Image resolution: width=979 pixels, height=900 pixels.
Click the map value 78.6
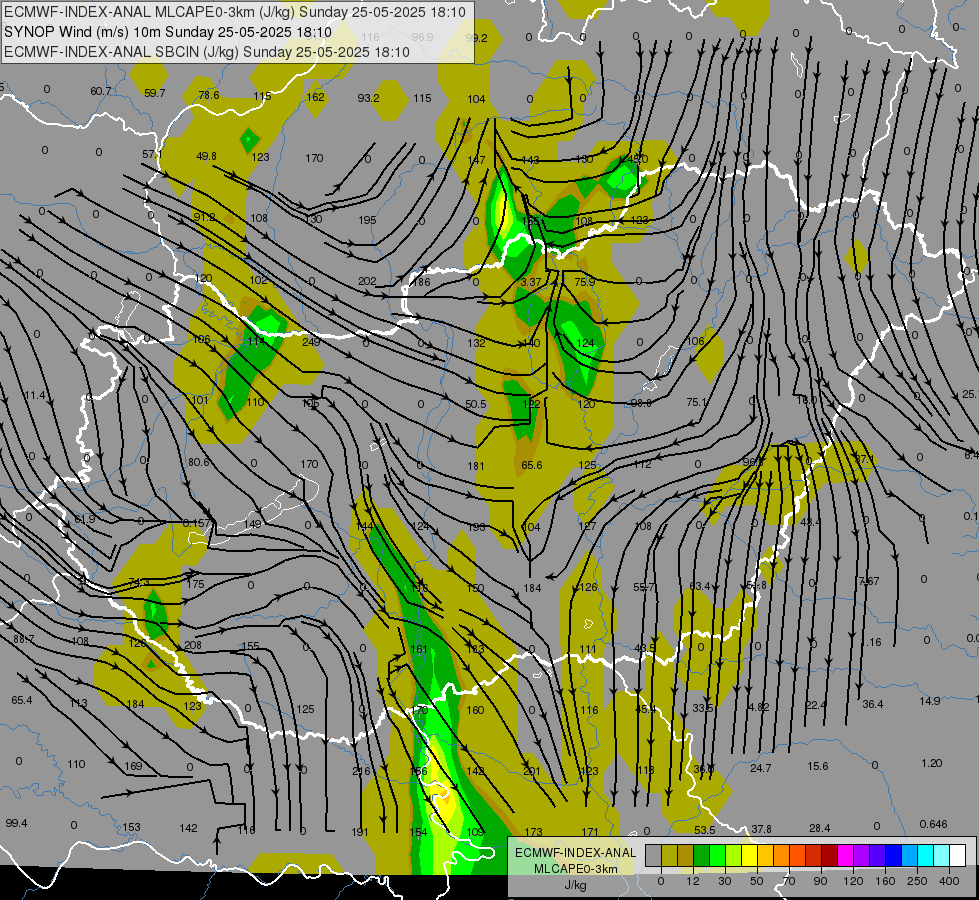[x=209, y=95]
